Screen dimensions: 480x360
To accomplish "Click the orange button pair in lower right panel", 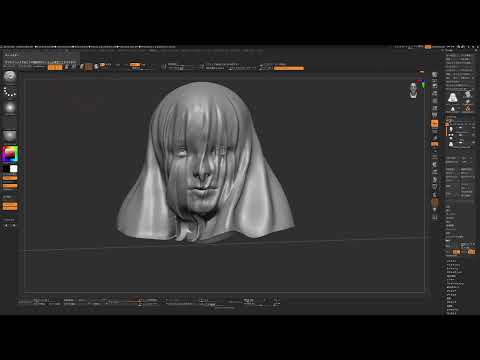I will (464, 252).
